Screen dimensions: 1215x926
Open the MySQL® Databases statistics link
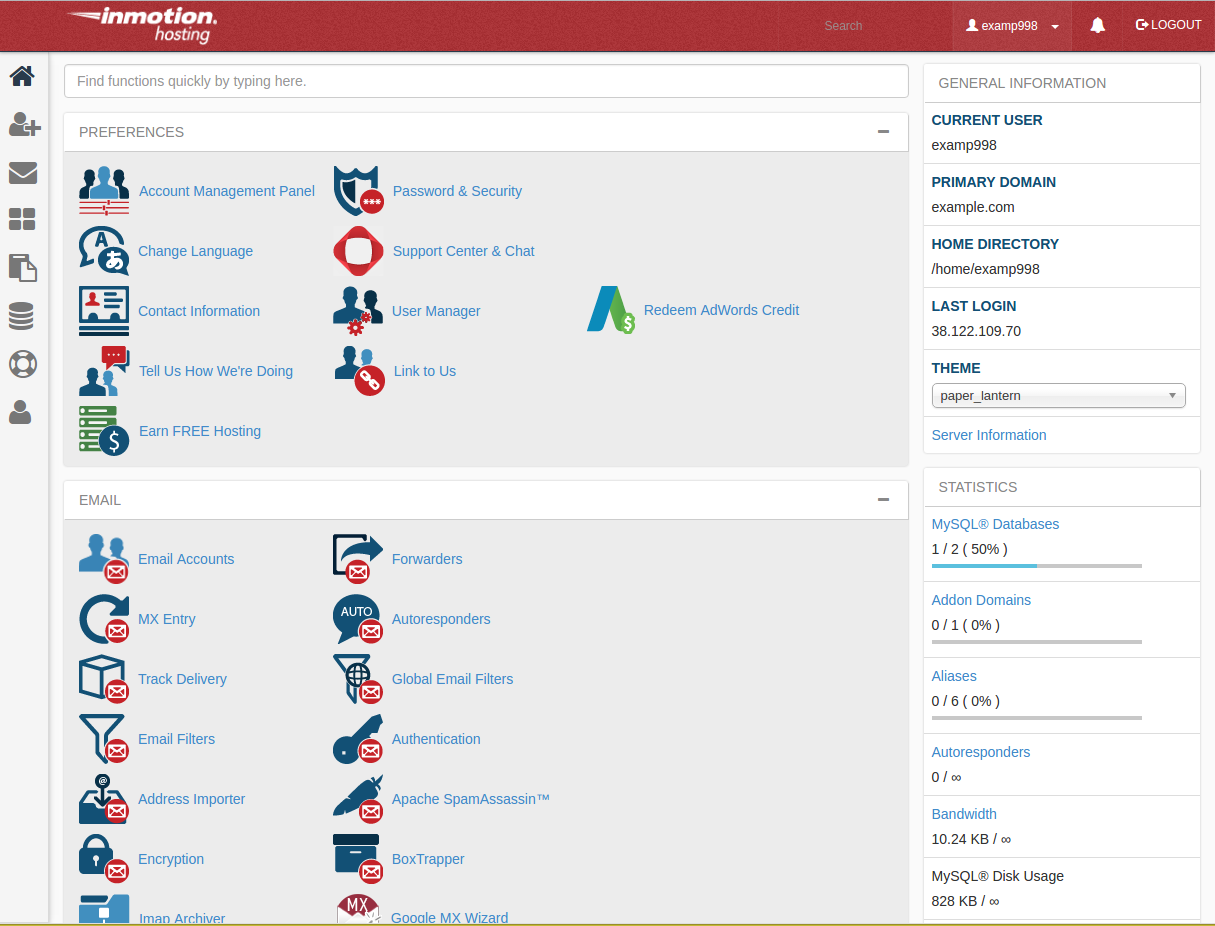click(x=994, y=524)
